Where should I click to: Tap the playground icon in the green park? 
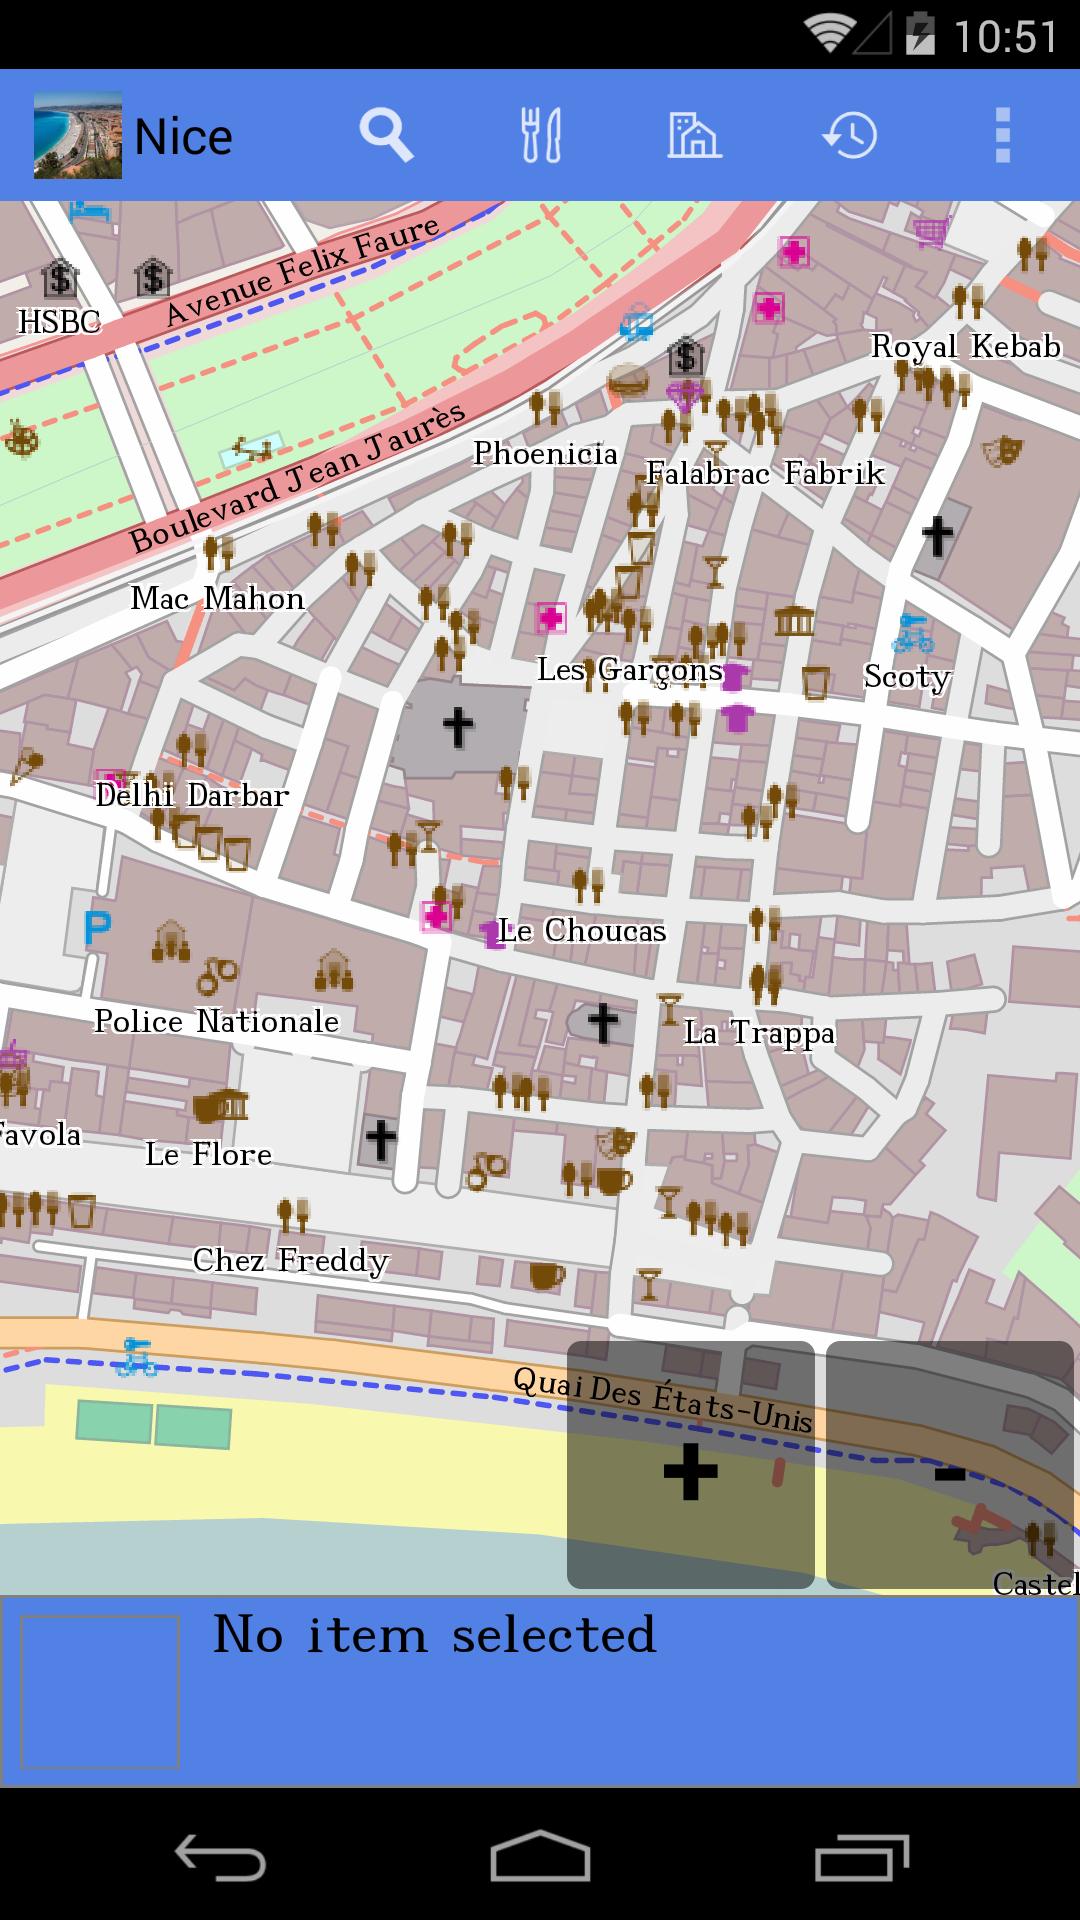[252, 451]
